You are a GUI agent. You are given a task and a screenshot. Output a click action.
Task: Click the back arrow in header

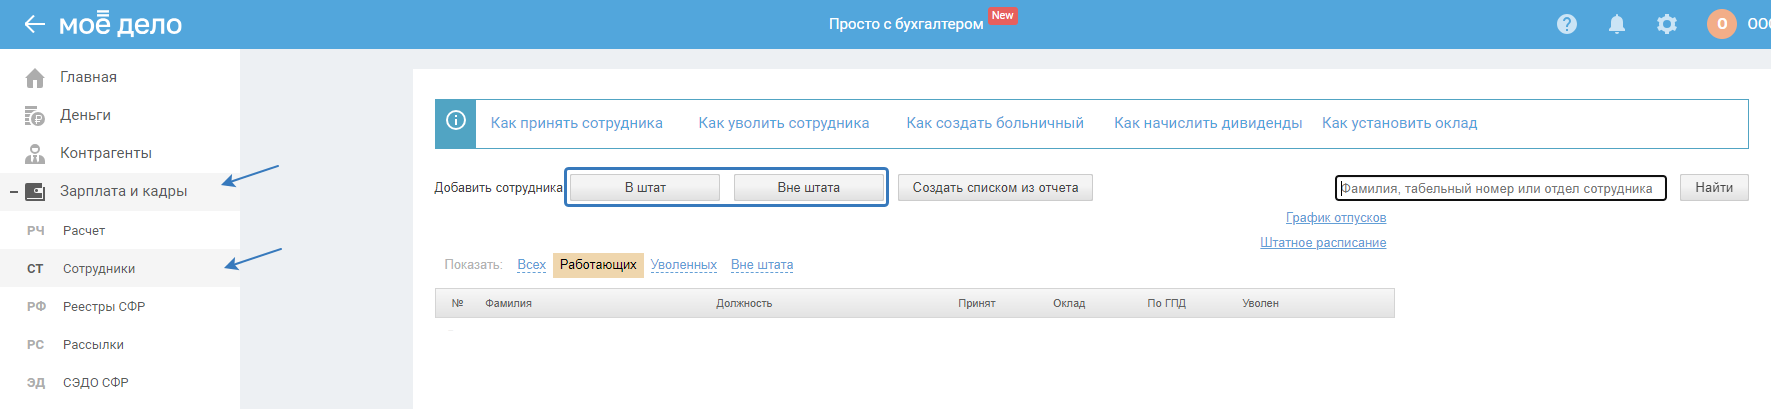coord(34,24)
